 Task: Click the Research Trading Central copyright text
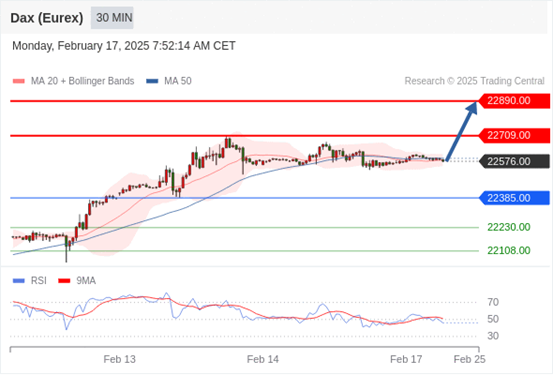(x=474, y=81)
